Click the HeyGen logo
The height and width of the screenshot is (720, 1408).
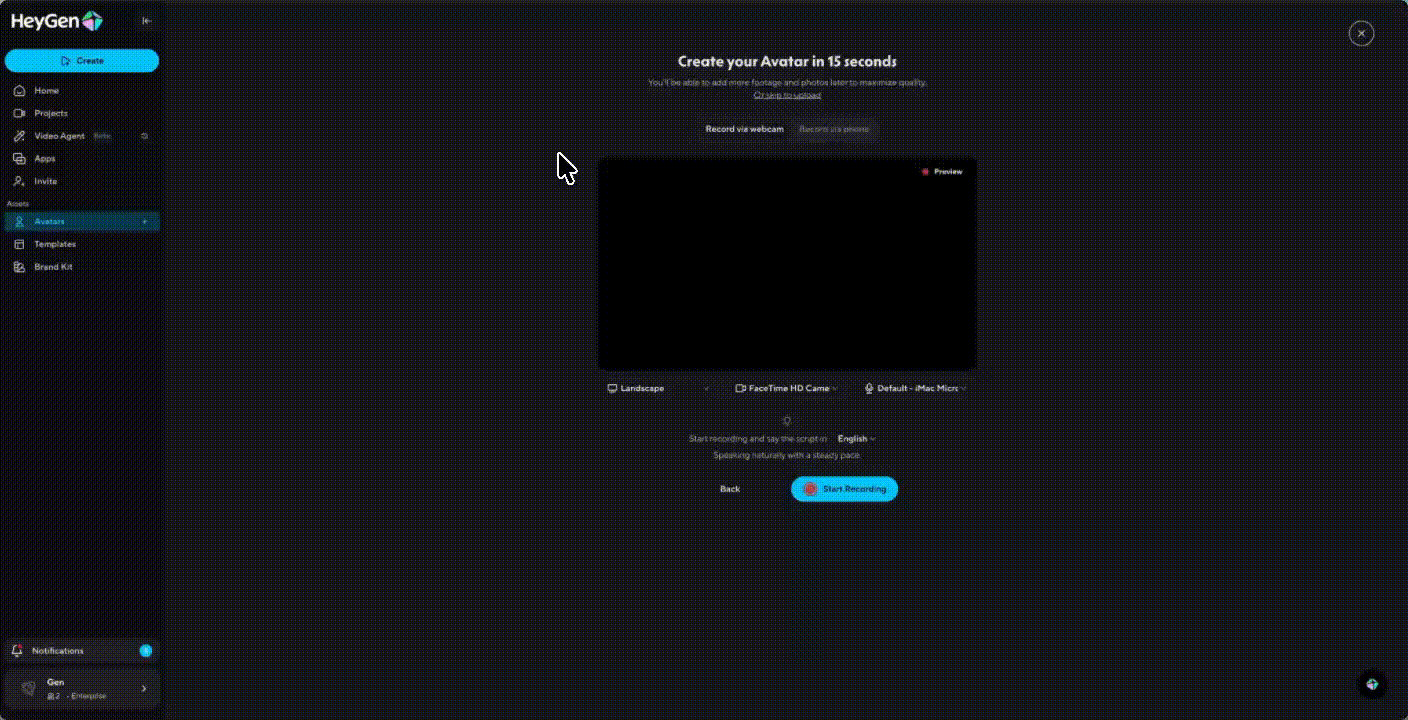pyautogui.click(x=57, y=21)
